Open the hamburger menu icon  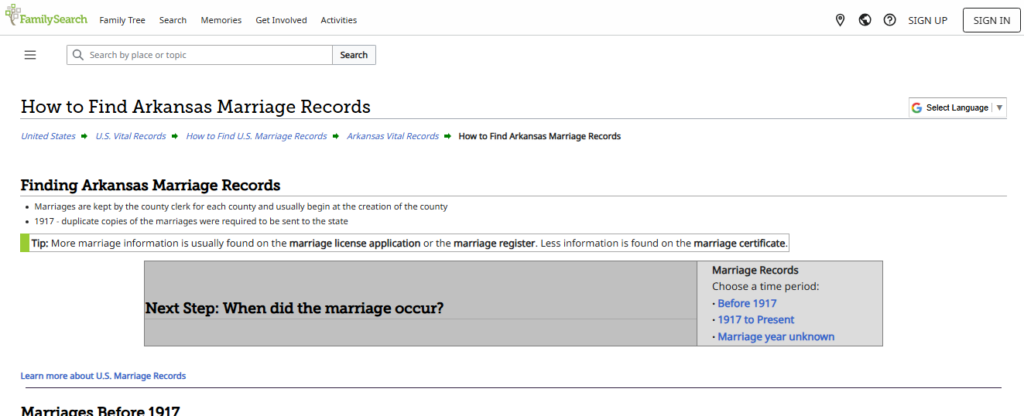30,55
